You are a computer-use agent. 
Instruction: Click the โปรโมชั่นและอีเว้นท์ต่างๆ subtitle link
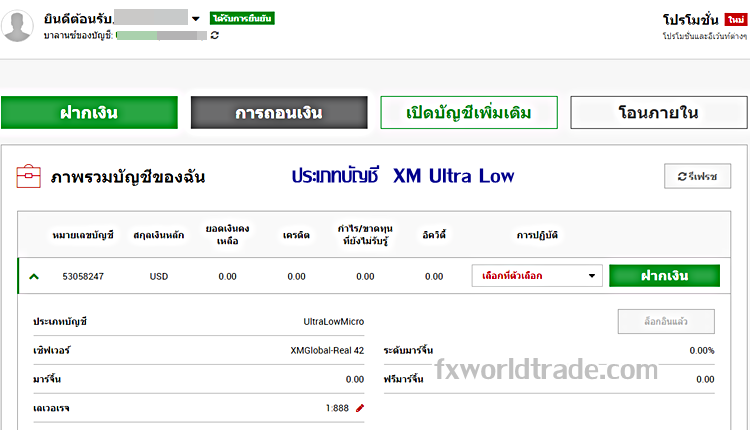click(703, 36)
